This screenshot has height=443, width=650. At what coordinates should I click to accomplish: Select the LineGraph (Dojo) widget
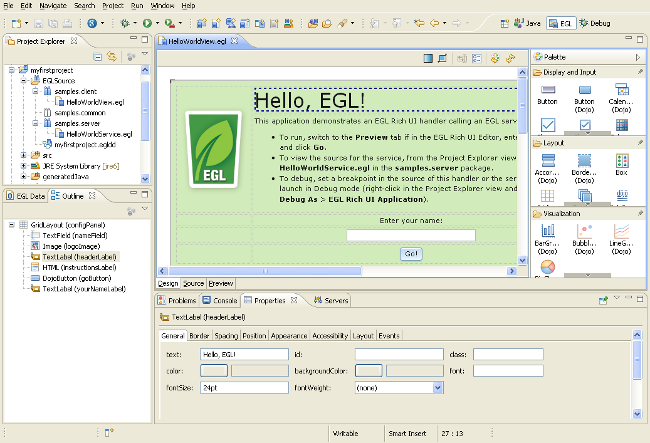pyautogui.click(x=621, y=239)
